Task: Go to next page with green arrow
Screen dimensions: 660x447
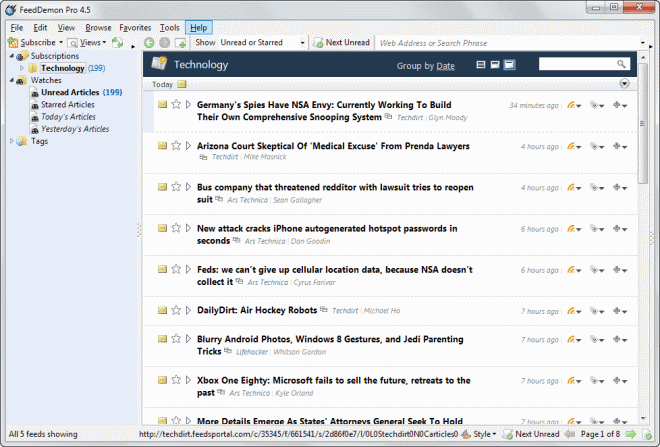Action: (x=634, y=434)
